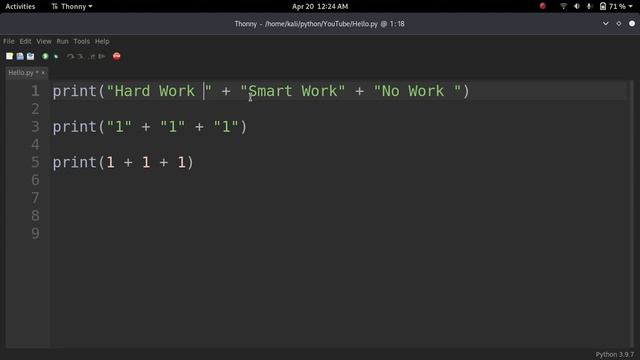Click the Step out debug icon
The height and width of the screenshot is (360, 640).
click(91, 56)
